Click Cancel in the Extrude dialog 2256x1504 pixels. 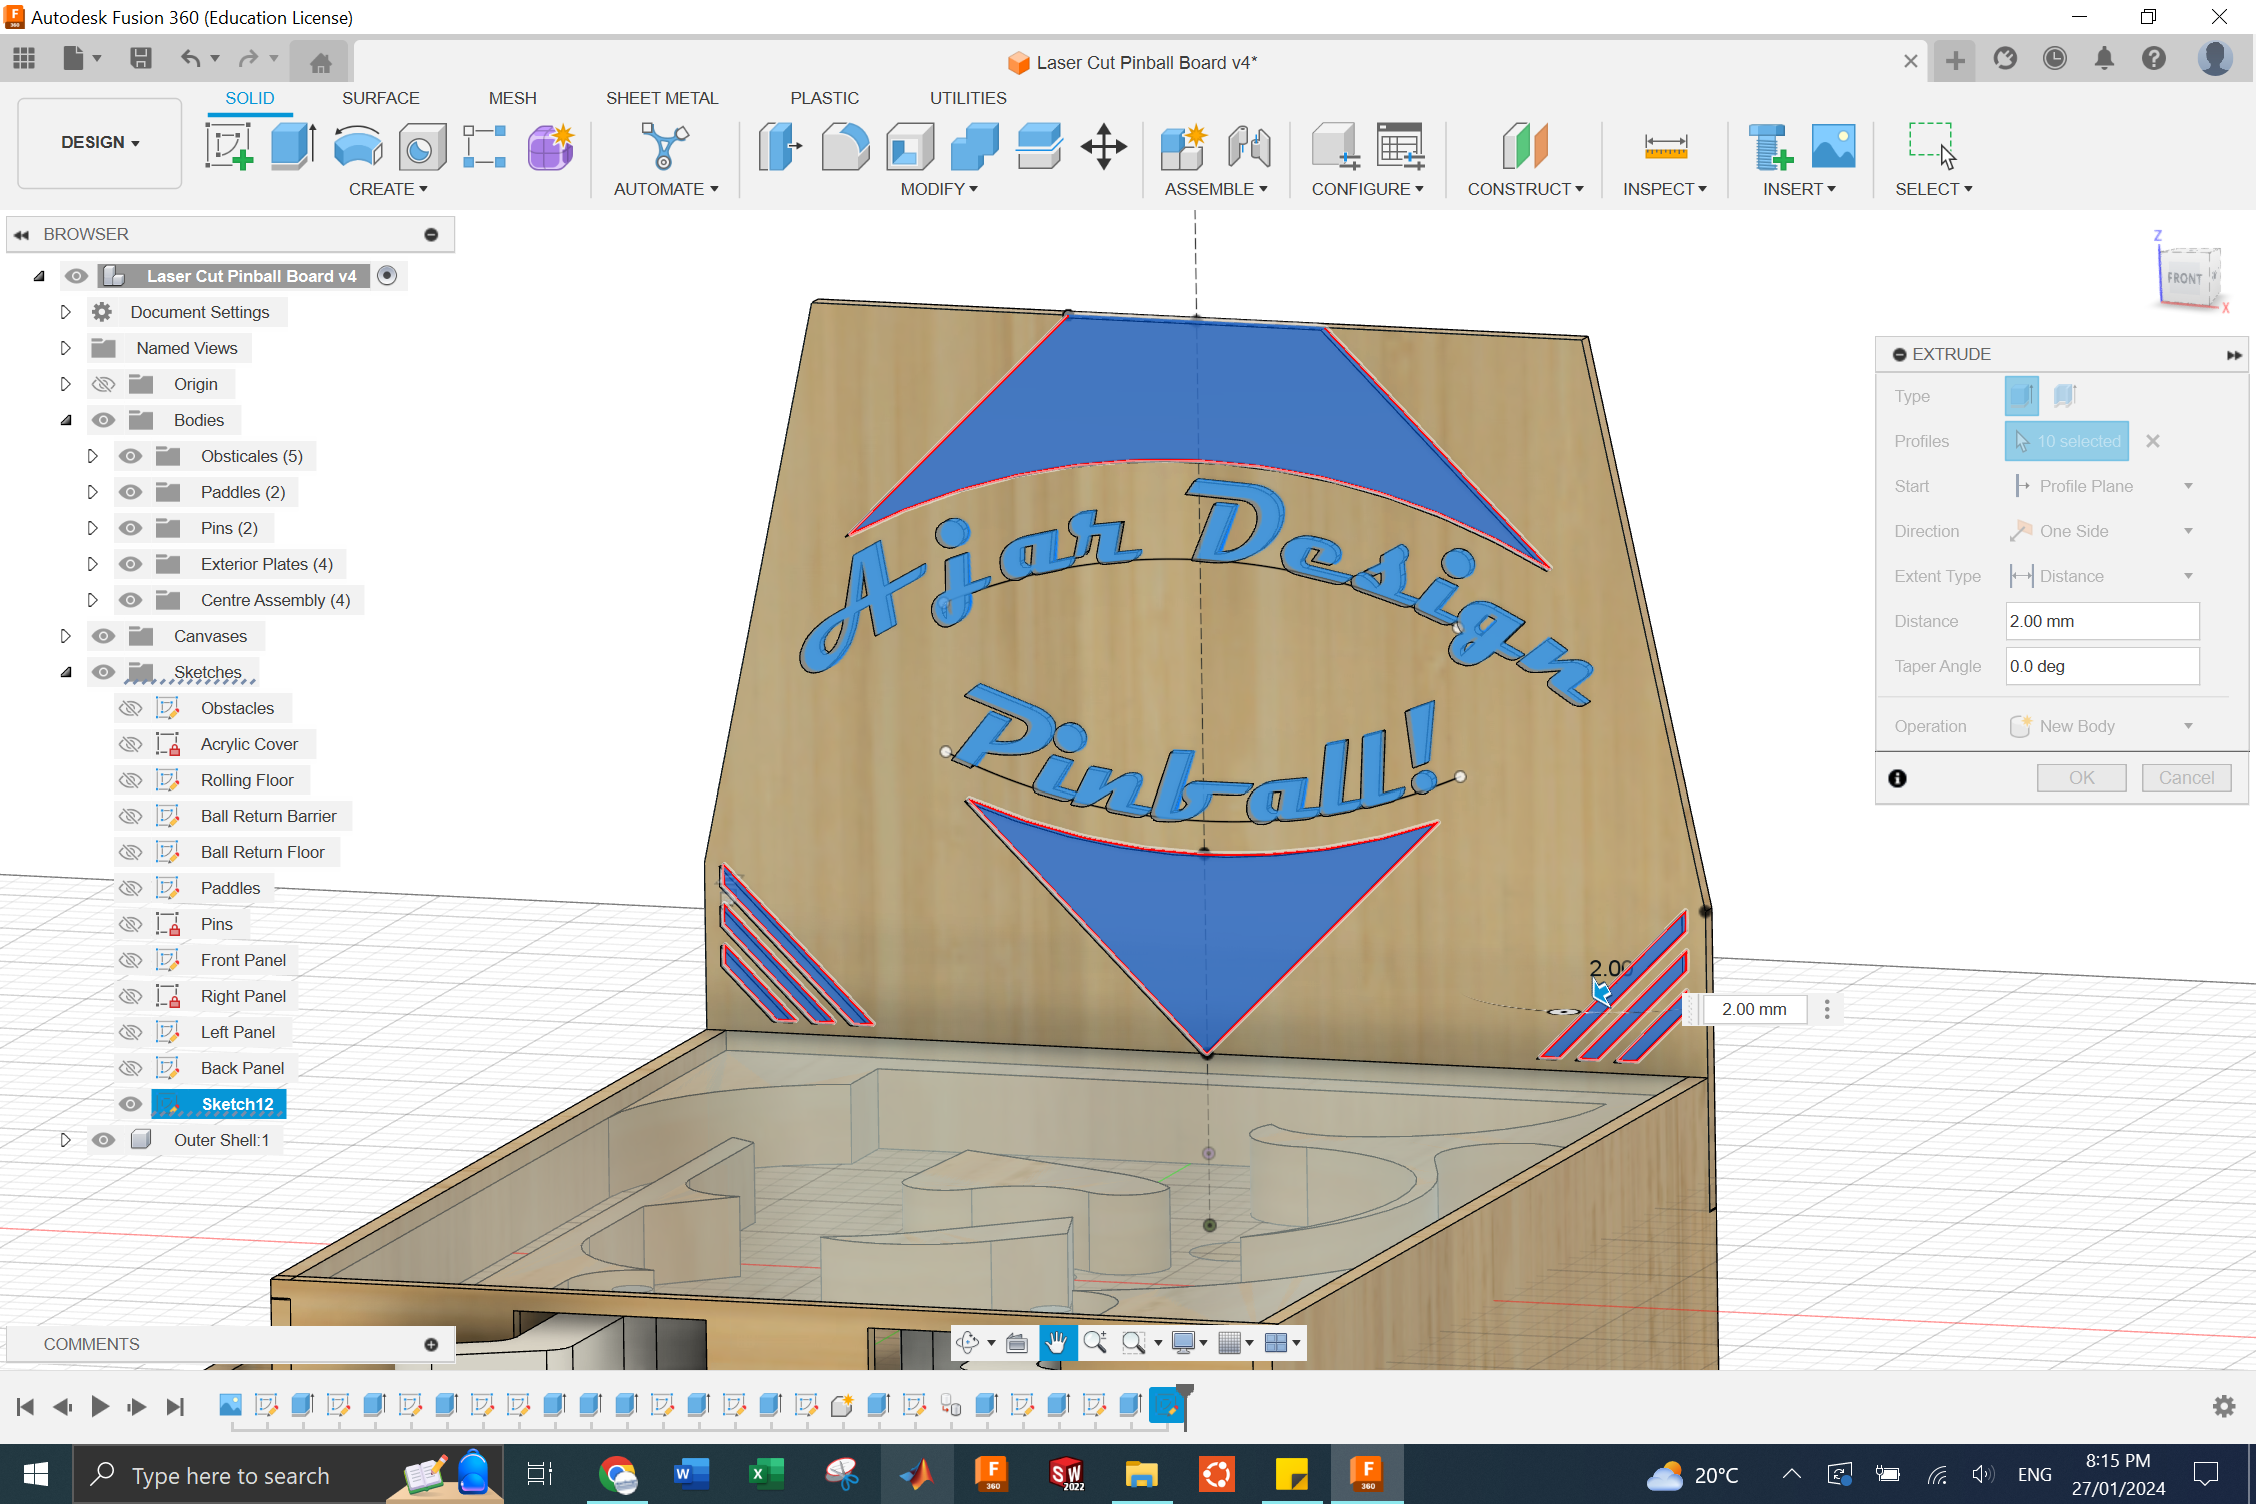click(x=2186, y=777)
